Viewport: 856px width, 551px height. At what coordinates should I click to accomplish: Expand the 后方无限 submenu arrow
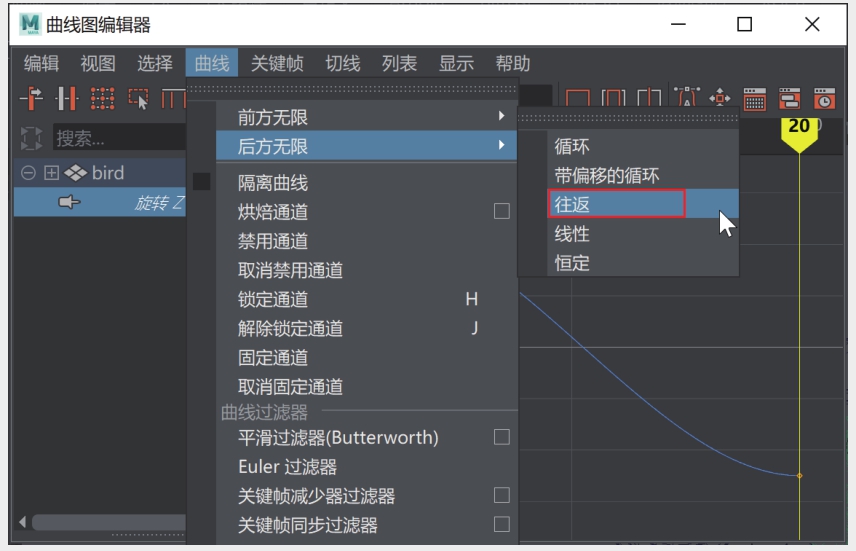click(x=501, y=145)
